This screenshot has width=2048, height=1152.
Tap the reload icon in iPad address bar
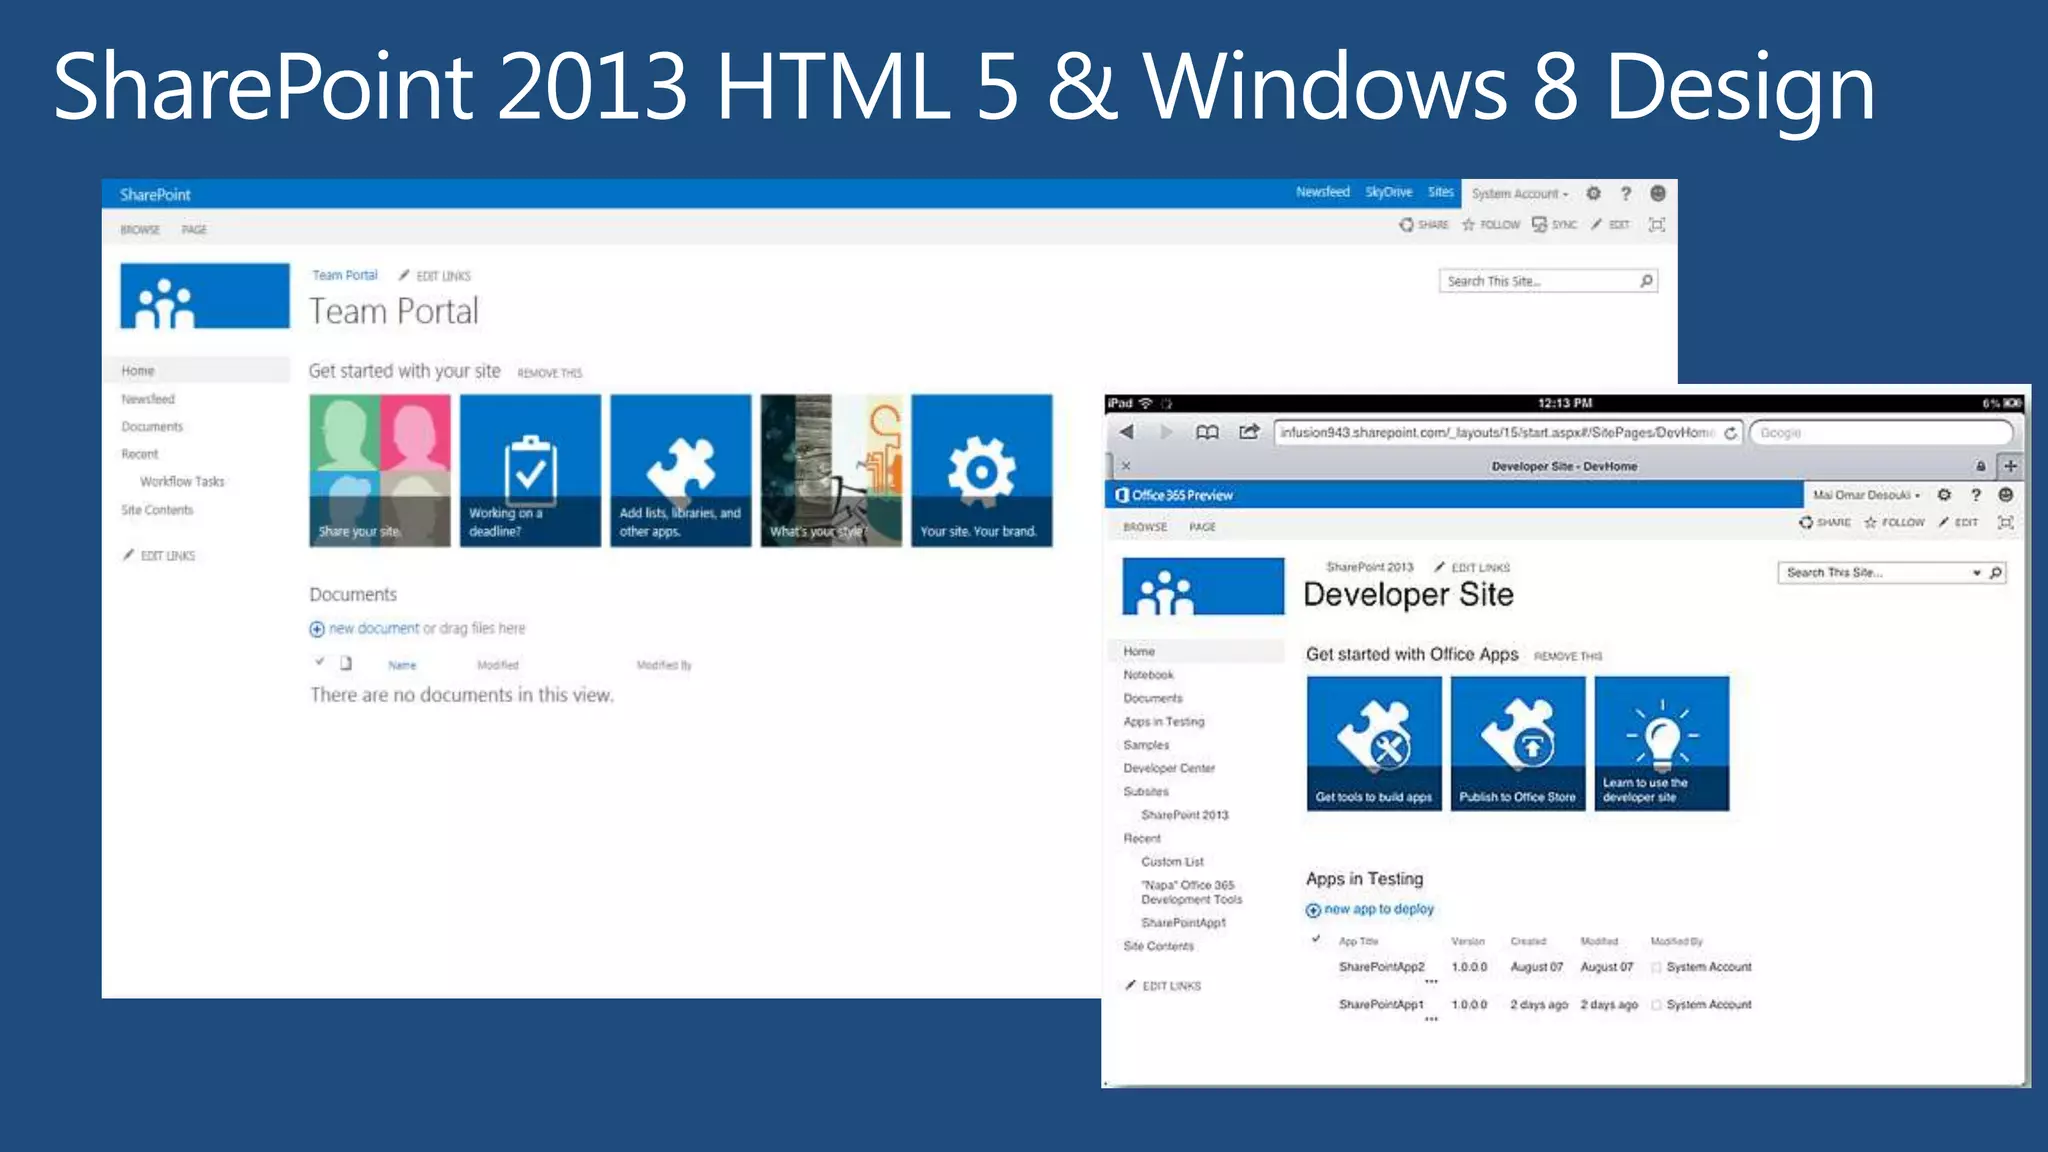point(1730,433)
